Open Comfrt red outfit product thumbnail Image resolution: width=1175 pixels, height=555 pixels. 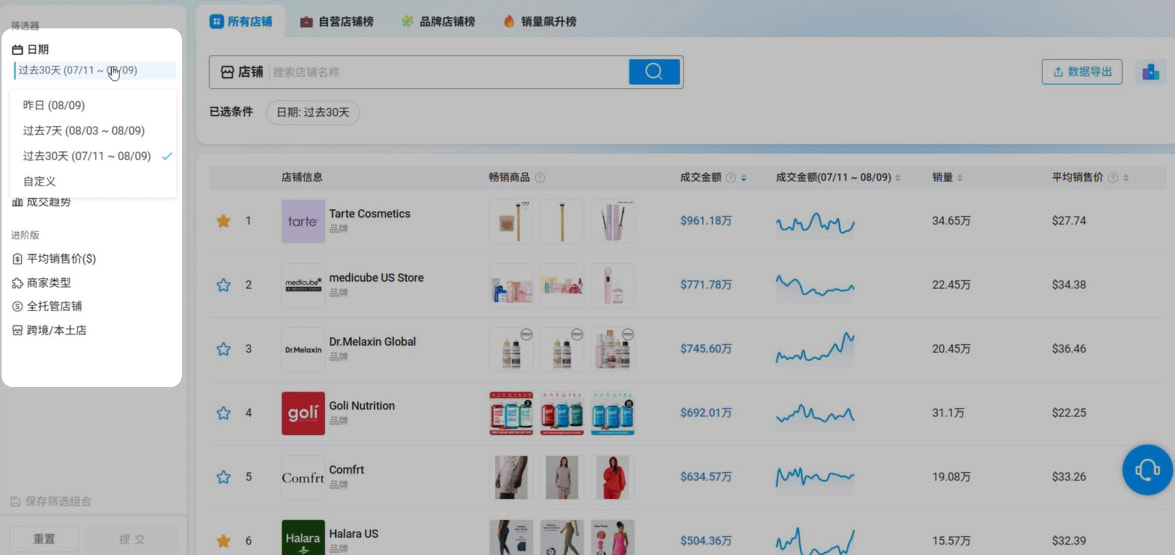[x=612, y=476]
